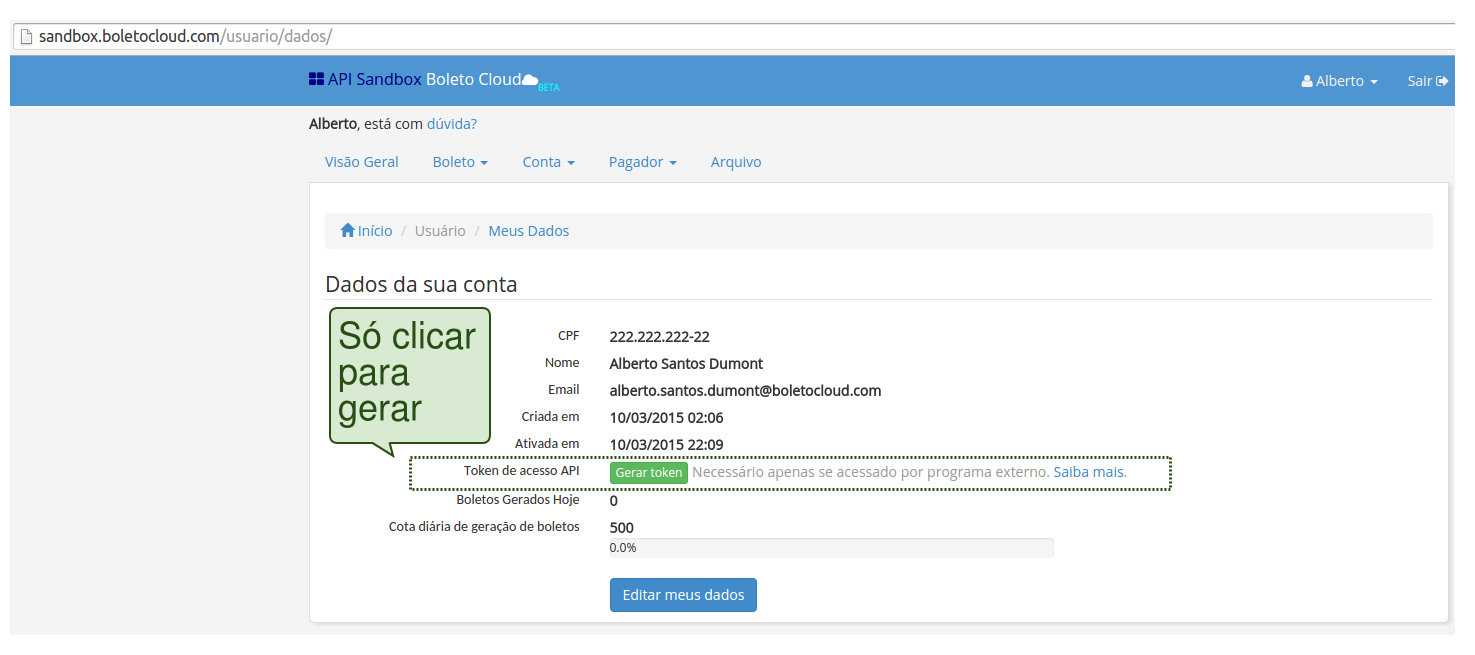
Task: Click the Meus Dados breadcrumb link
Action: coord(528,231)
